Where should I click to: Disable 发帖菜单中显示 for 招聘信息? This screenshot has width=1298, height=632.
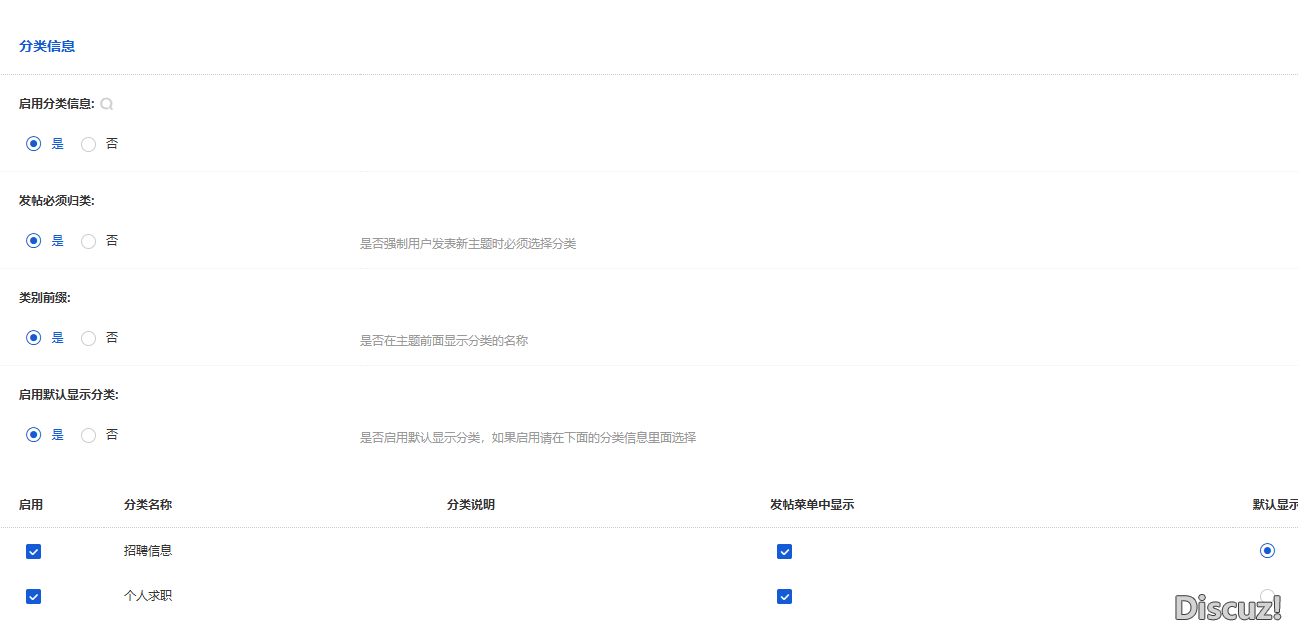[784, 551]
